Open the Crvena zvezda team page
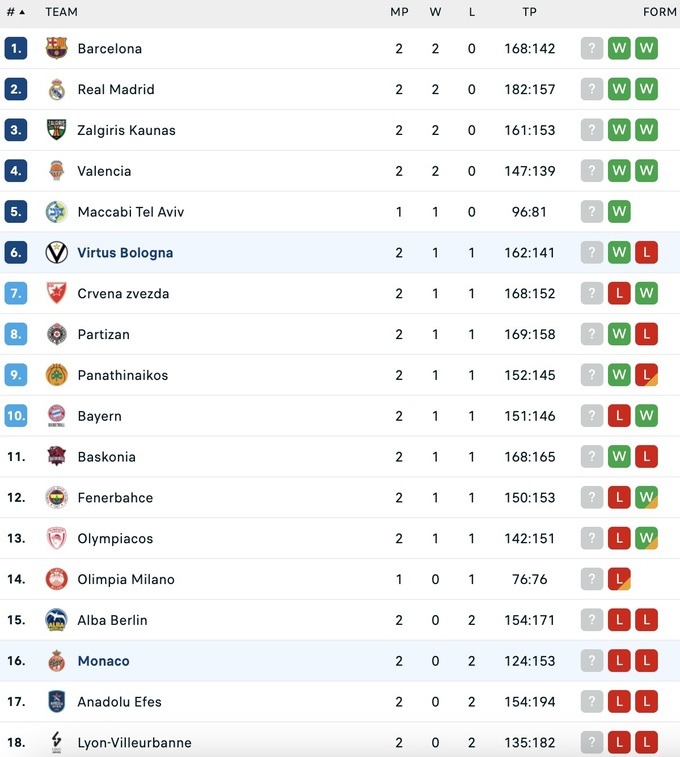The image size is (680, 757). click(123, 294)
